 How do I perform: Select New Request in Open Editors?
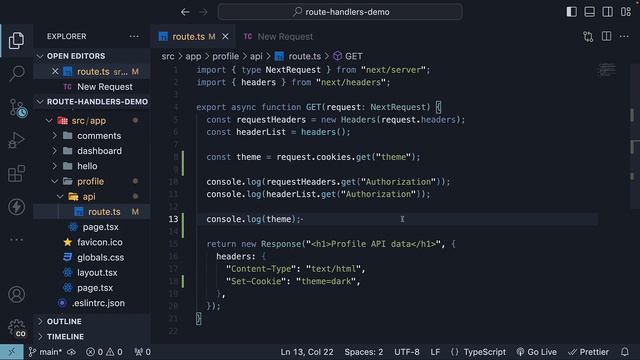(x=104, y=87)
